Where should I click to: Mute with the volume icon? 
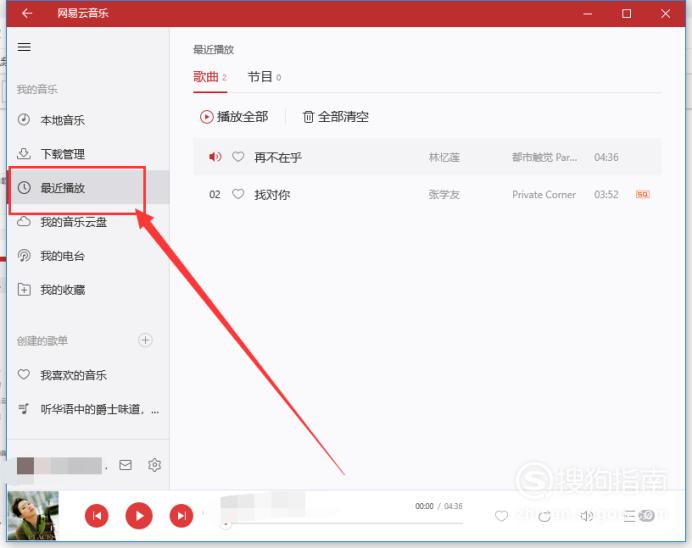click(x=587, y=516)
